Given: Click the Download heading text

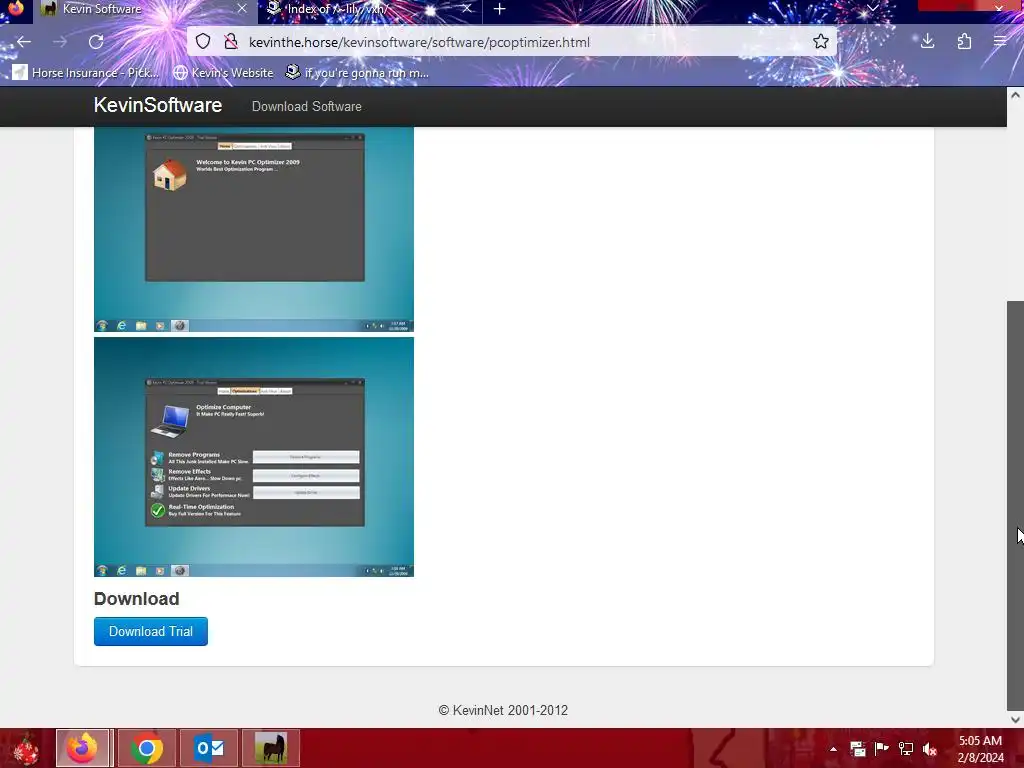Looking at the screenshot, I should (x=136, y=599).
